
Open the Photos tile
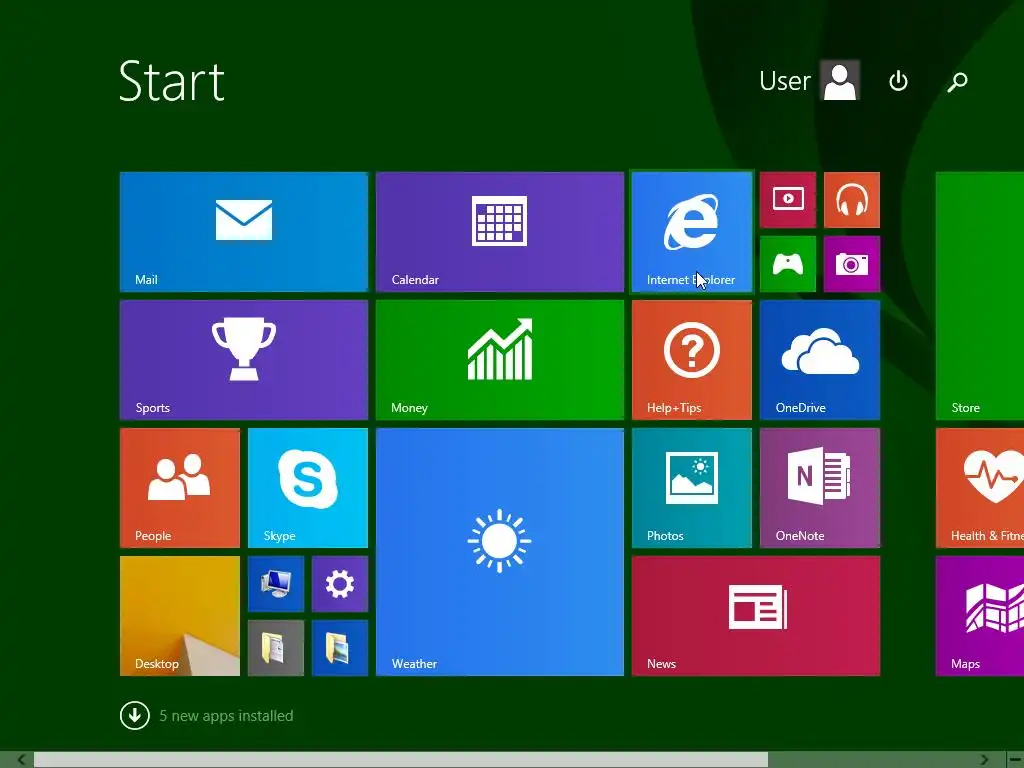692,488
